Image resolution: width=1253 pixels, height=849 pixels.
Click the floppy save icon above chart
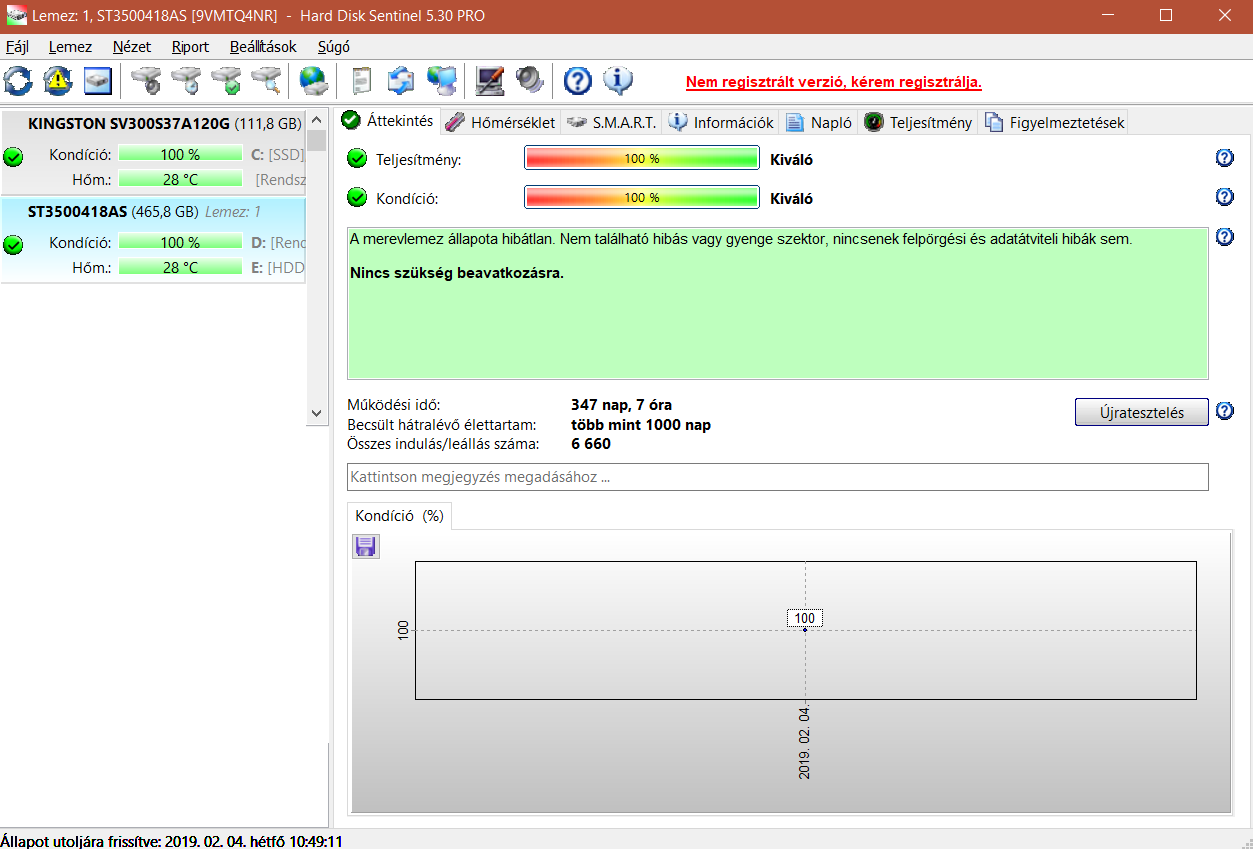pos(366,546)
